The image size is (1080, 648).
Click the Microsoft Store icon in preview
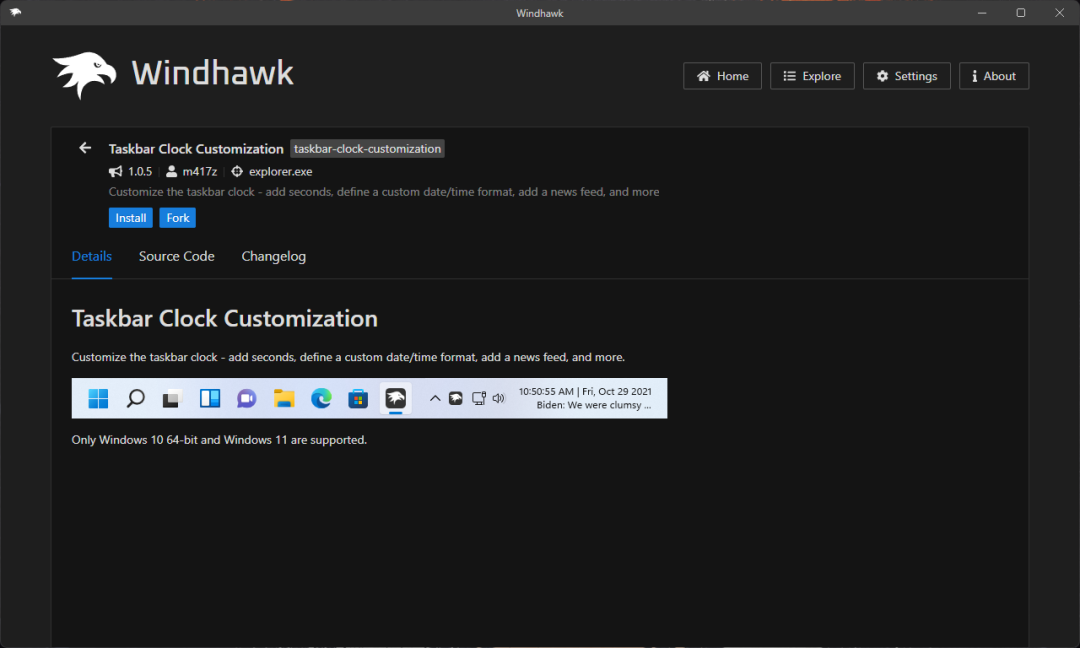pyautogui.click(x=358, y=399)
